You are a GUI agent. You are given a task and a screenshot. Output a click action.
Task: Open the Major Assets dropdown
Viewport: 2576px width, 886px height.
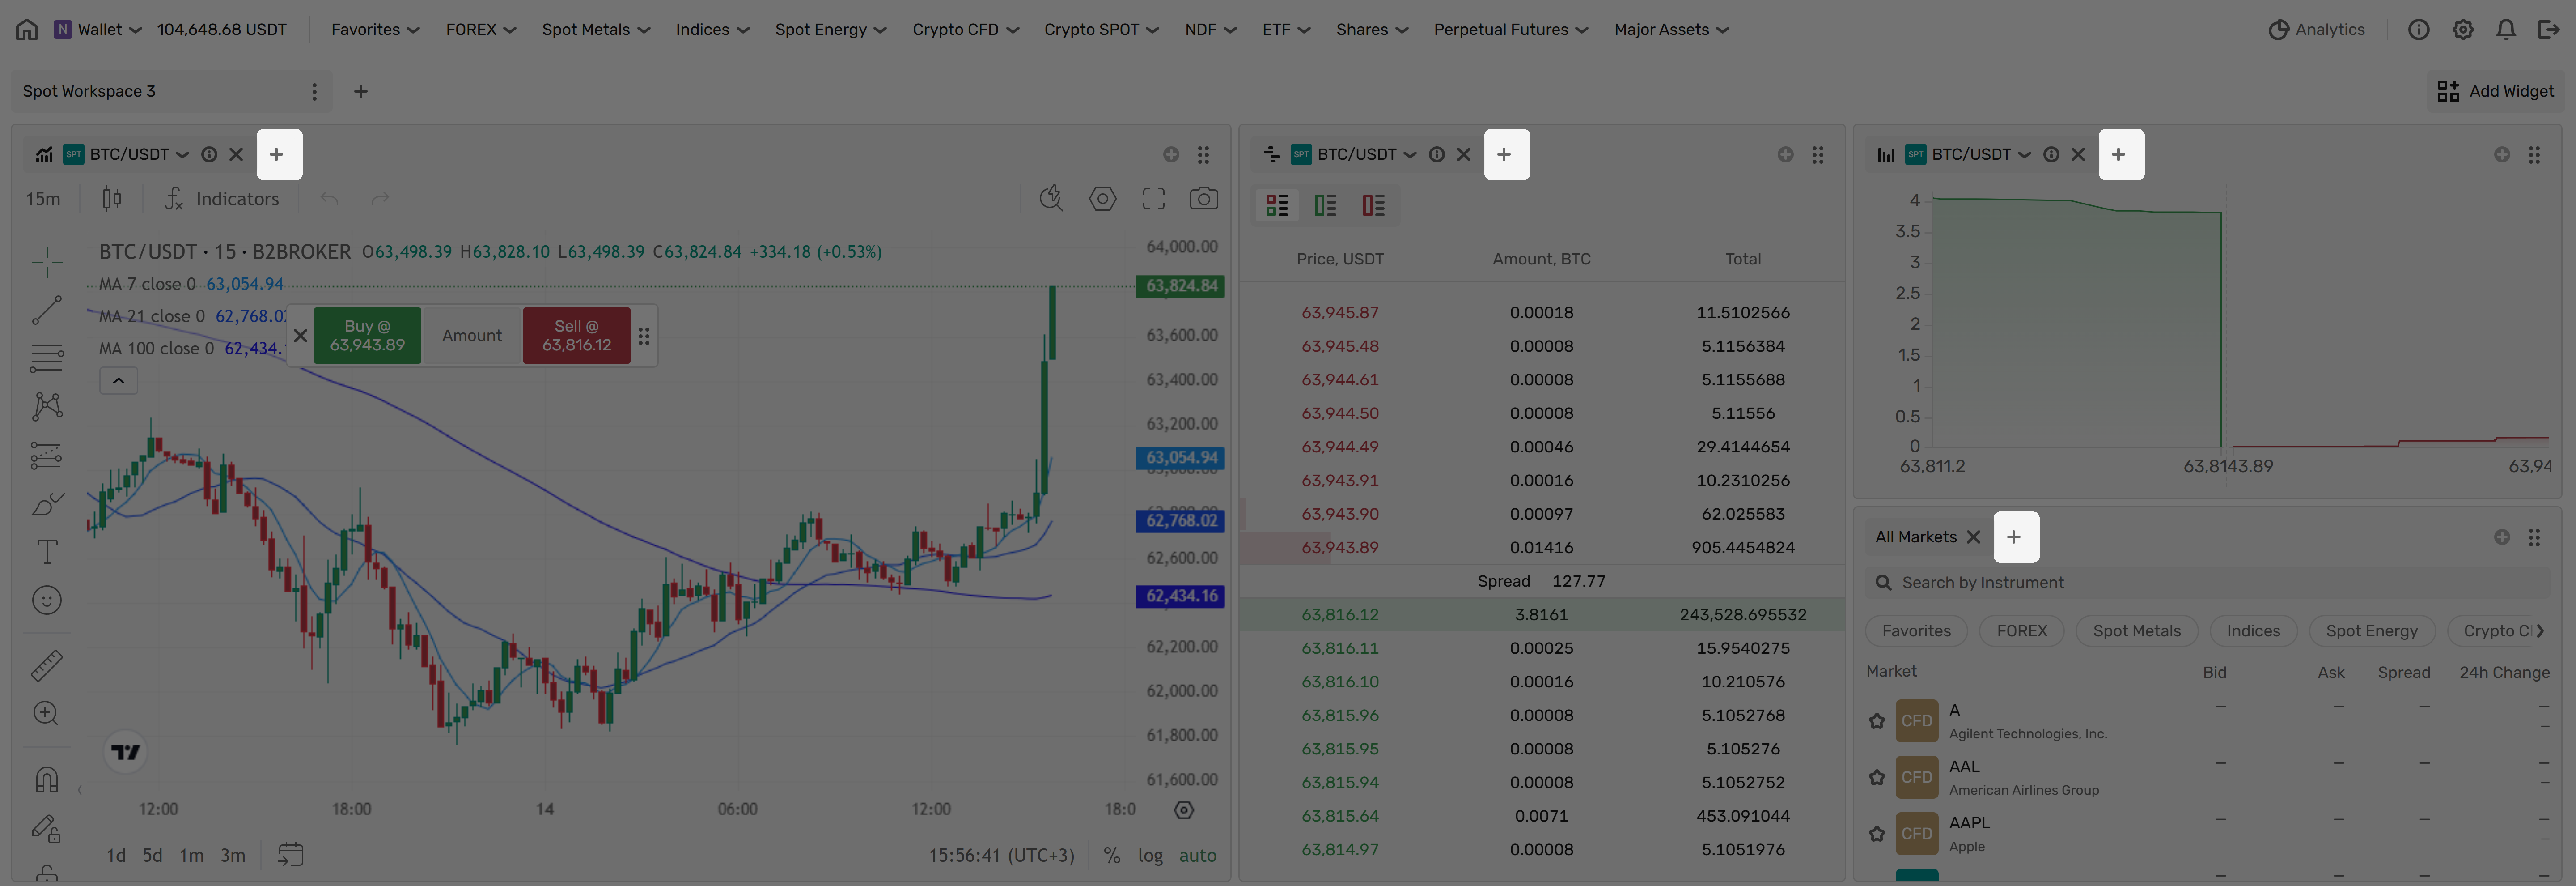pos(1672,29)
